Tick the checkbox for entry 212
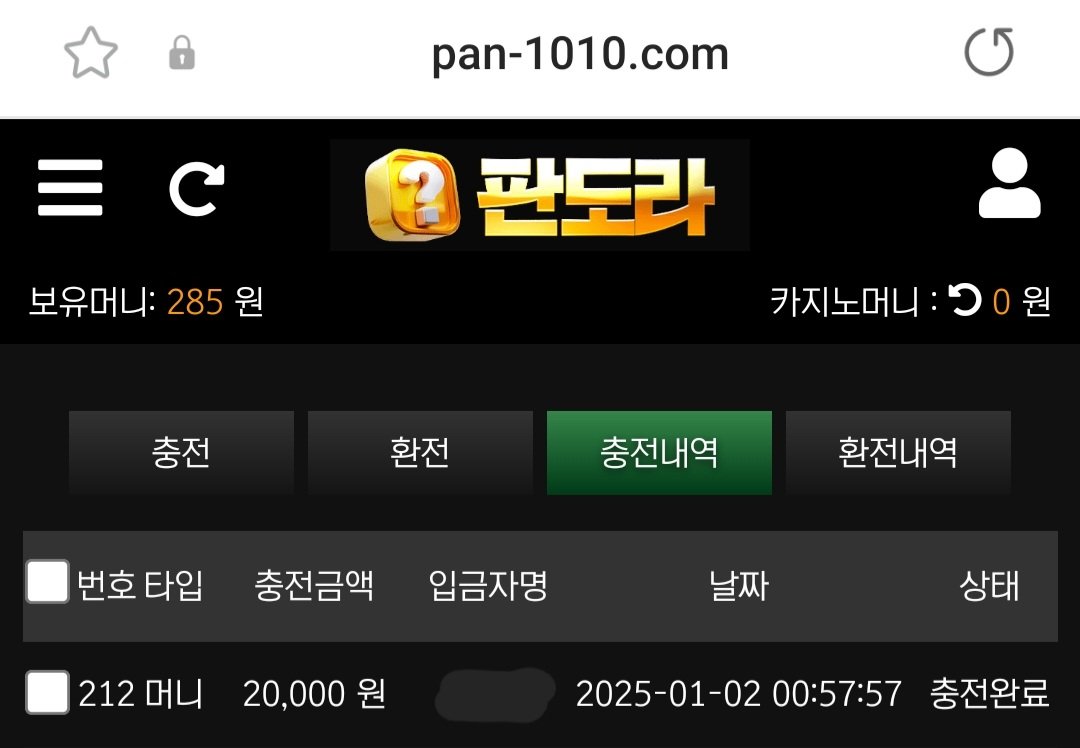This screenshot has width=1080, height=748. point(47,692)
